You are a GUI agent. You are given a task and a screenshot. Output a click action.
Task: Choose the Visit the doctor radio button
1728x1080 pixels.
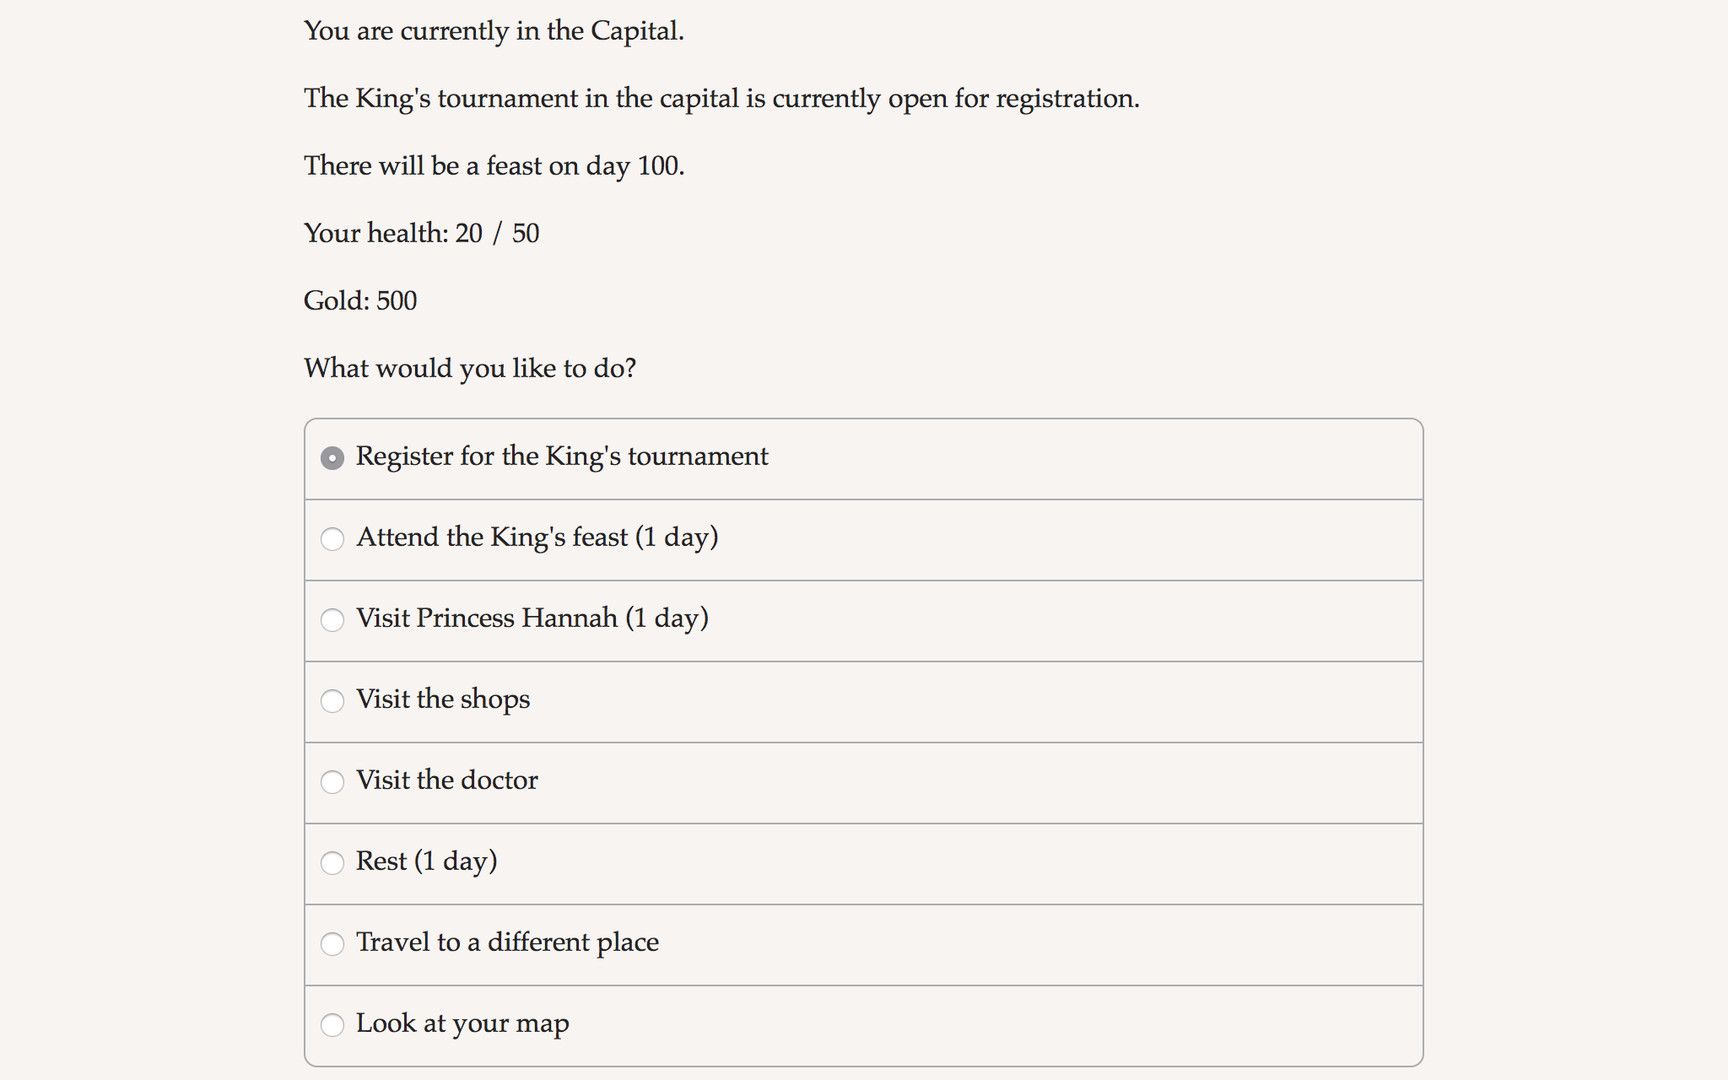(x=332, y=782)
